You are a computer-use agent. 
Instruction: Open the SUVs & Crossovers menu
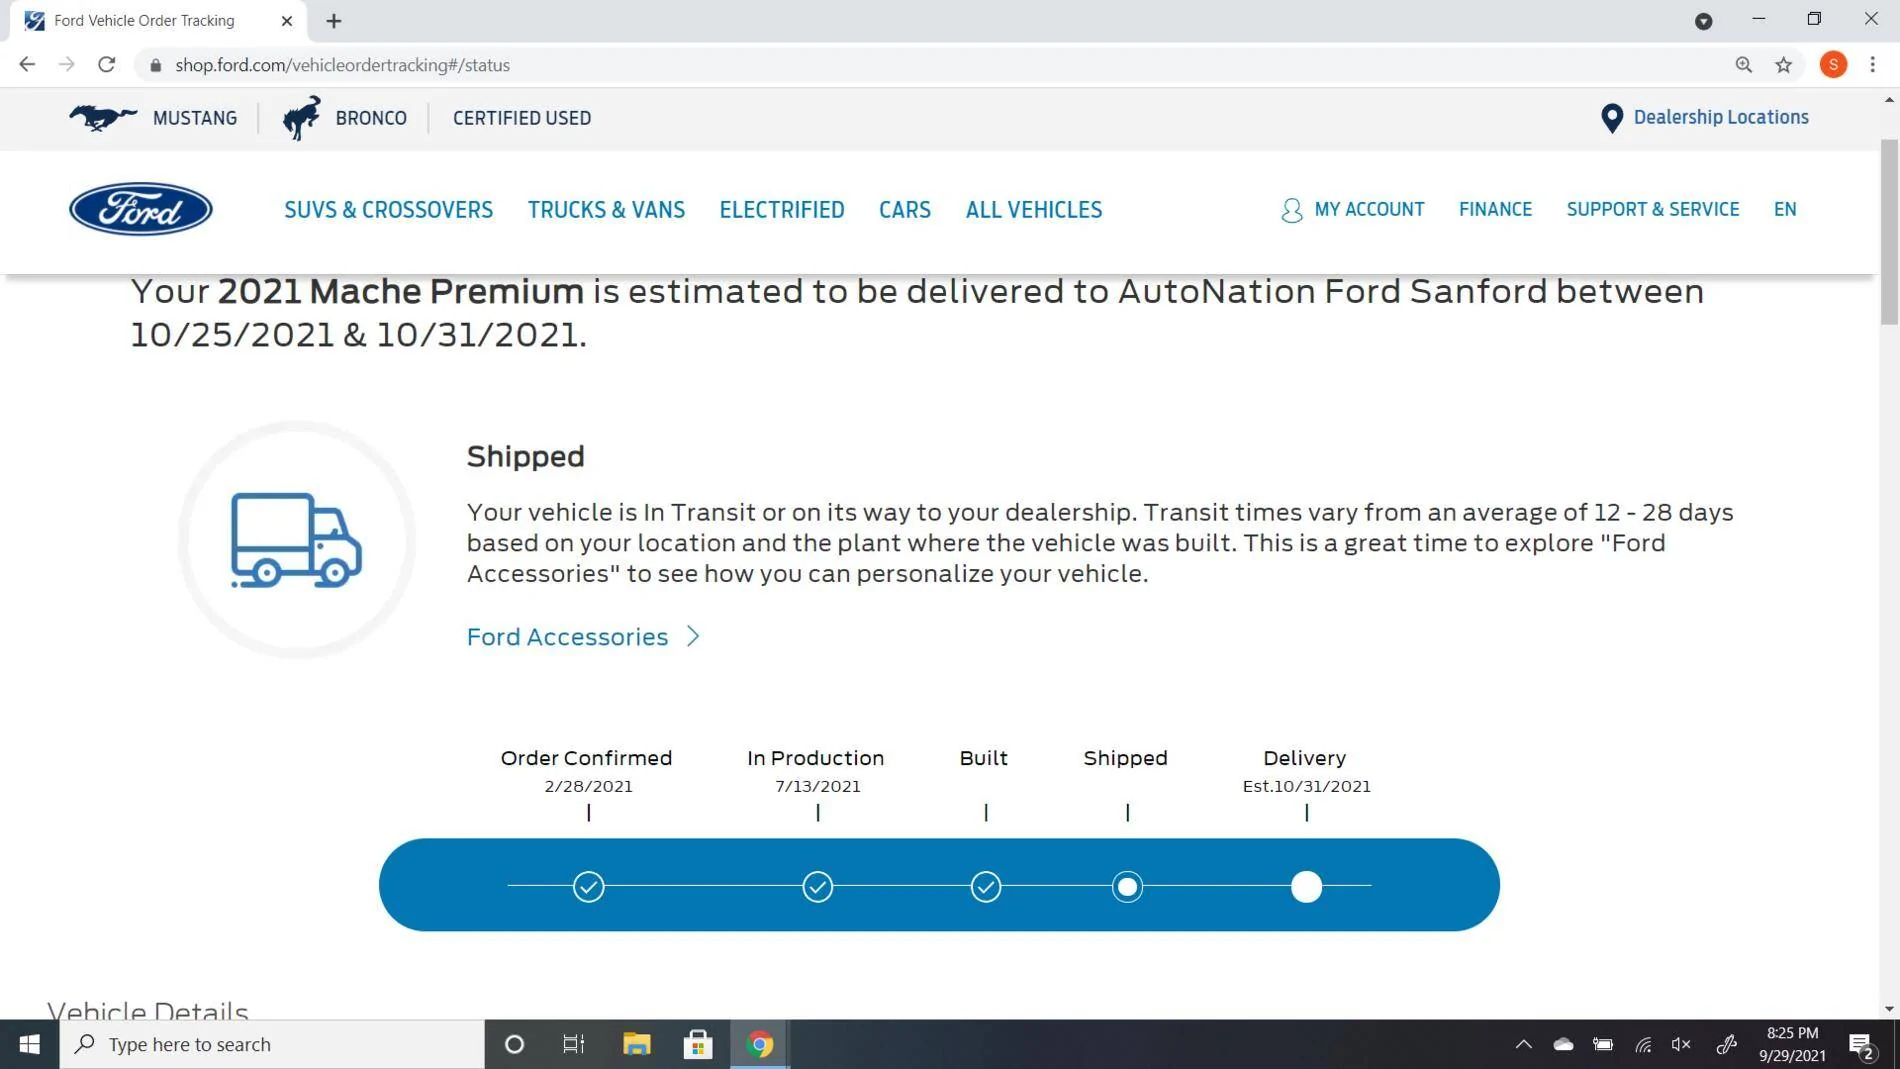coord(388,210)
